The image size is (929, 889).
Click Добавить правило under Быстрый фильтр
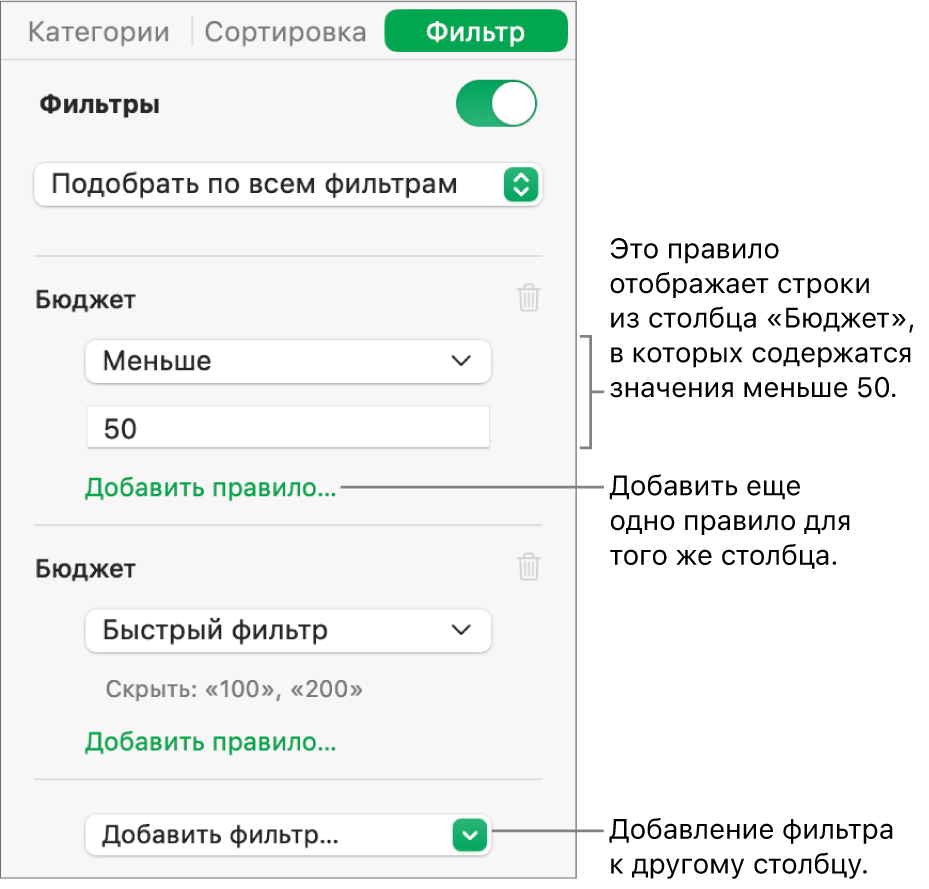pyautogui.click(x=210, y=742)
